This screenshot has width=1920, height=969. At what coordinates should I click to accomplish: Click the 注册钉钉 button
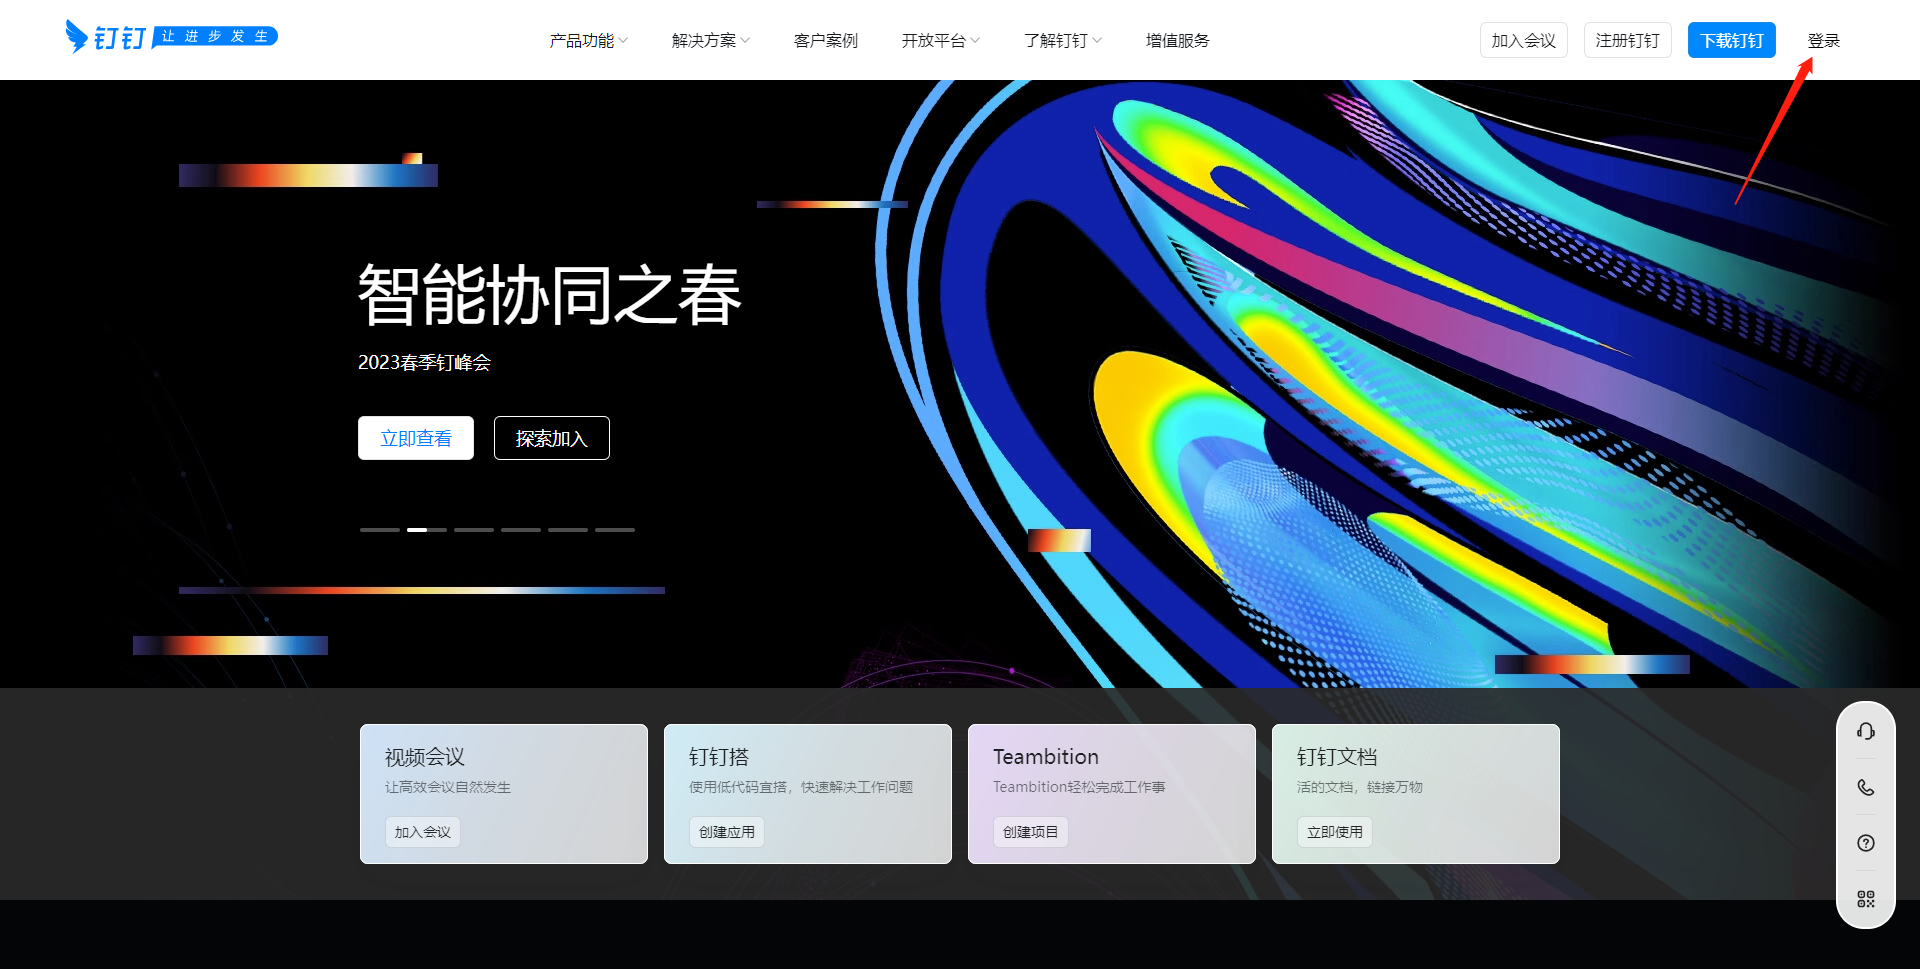(x=1627, y=41)
